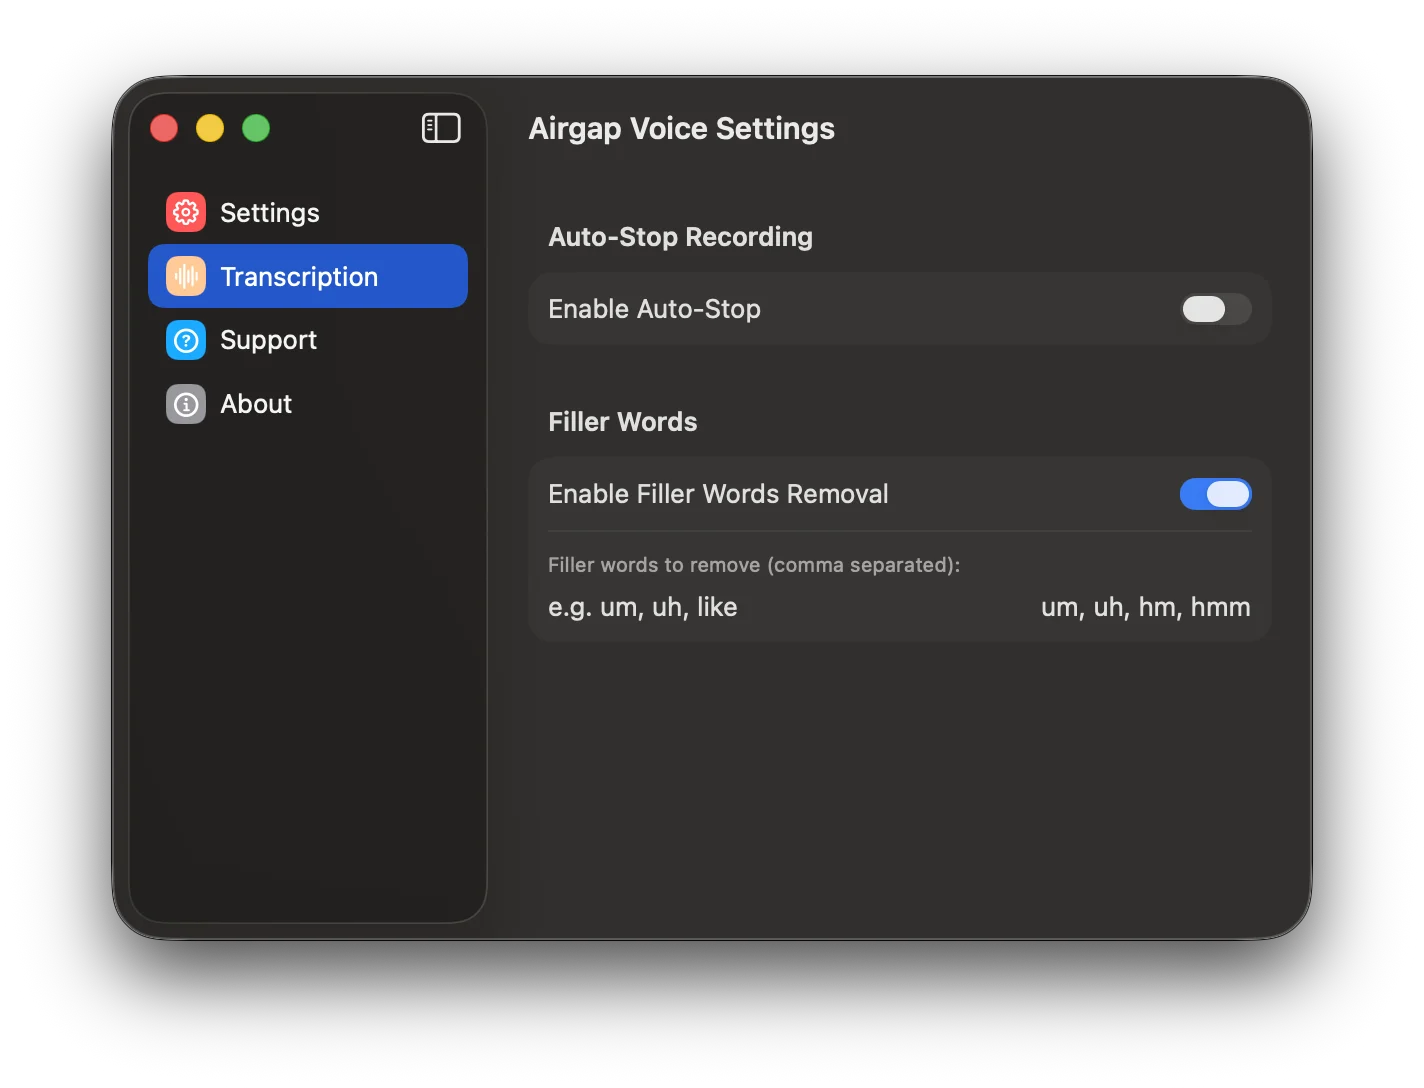Image resolution: width=1424 pixels, height=1088 pixels.
Task: Click the yellow minimize window button
Action: tap(209, 128)
